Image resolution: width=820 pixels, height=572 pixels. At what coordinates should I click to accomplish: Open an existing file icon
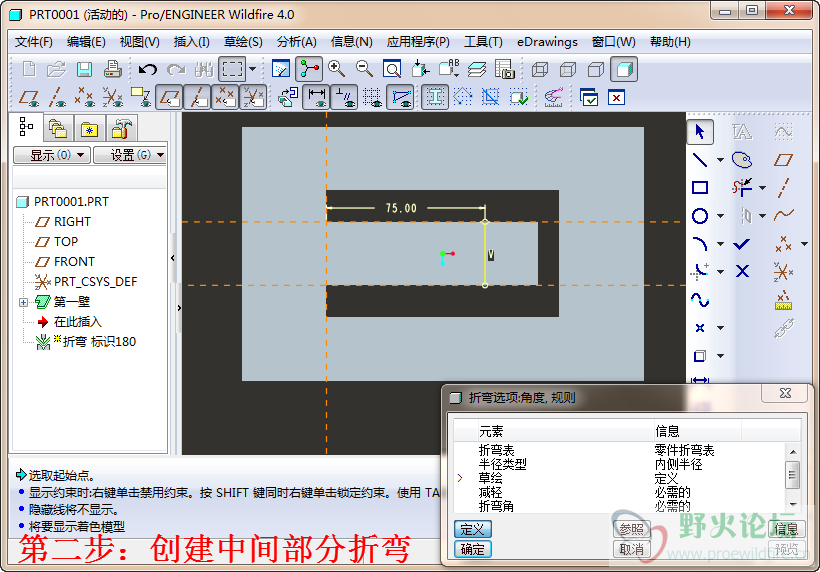[56, 69]
